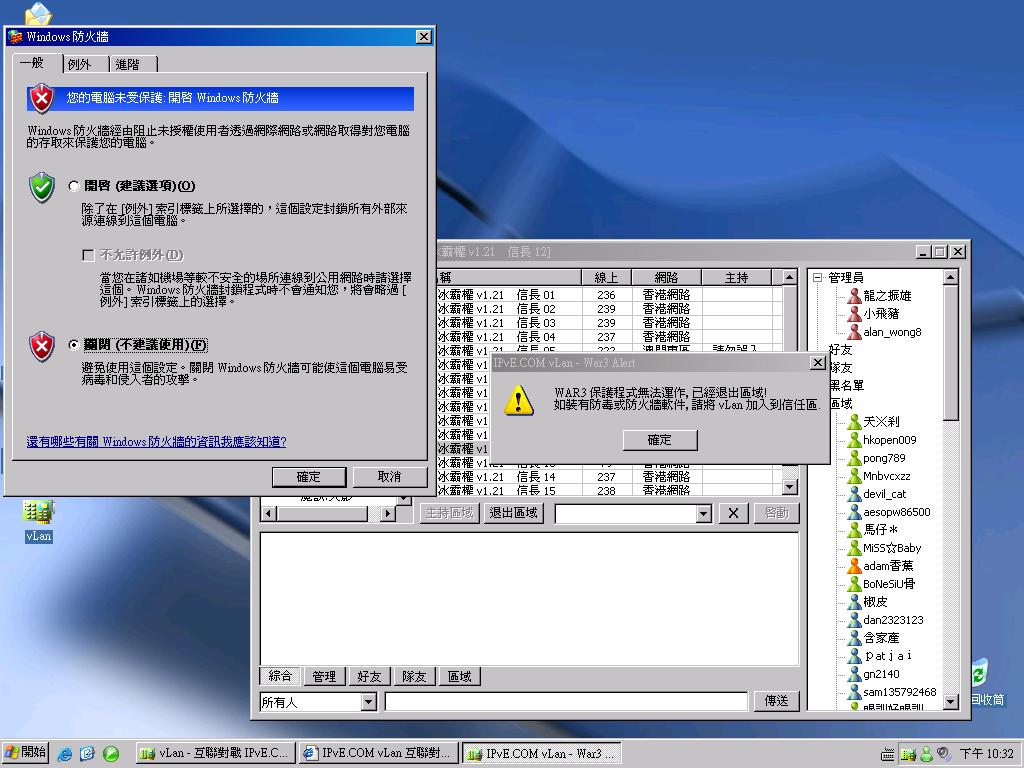Click the red admin icon for 龍之振雄
The image size is (1024, 768).
(854, 296)
